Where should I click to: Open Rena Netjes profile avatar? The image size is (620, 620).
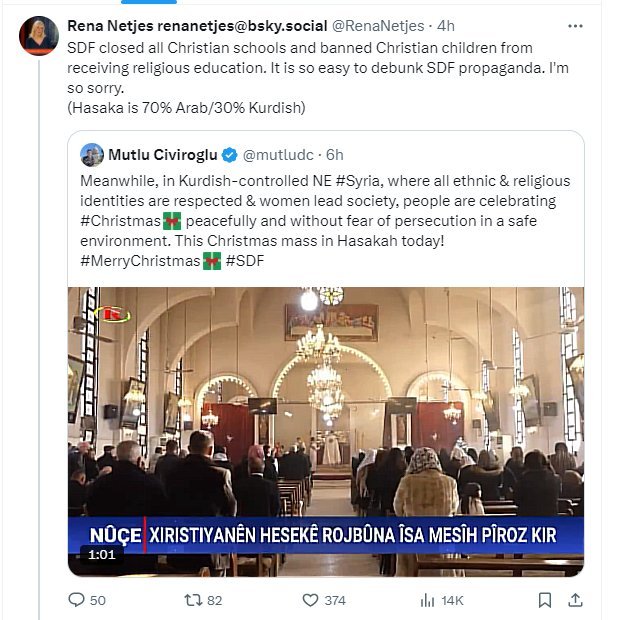pyautogui.click(x=38, y=36)
